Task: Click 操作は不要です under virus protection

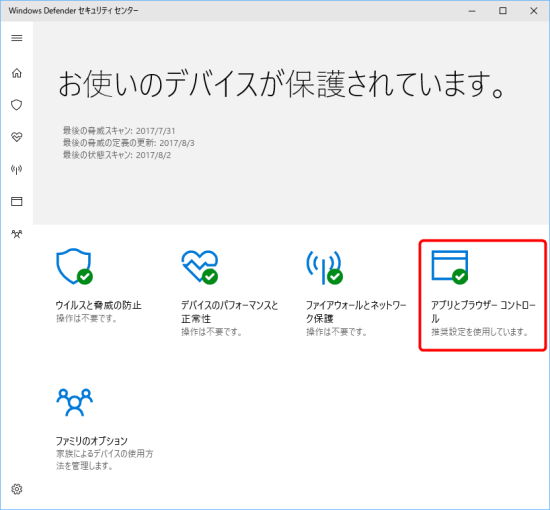Action: click(x=86, y=318)
